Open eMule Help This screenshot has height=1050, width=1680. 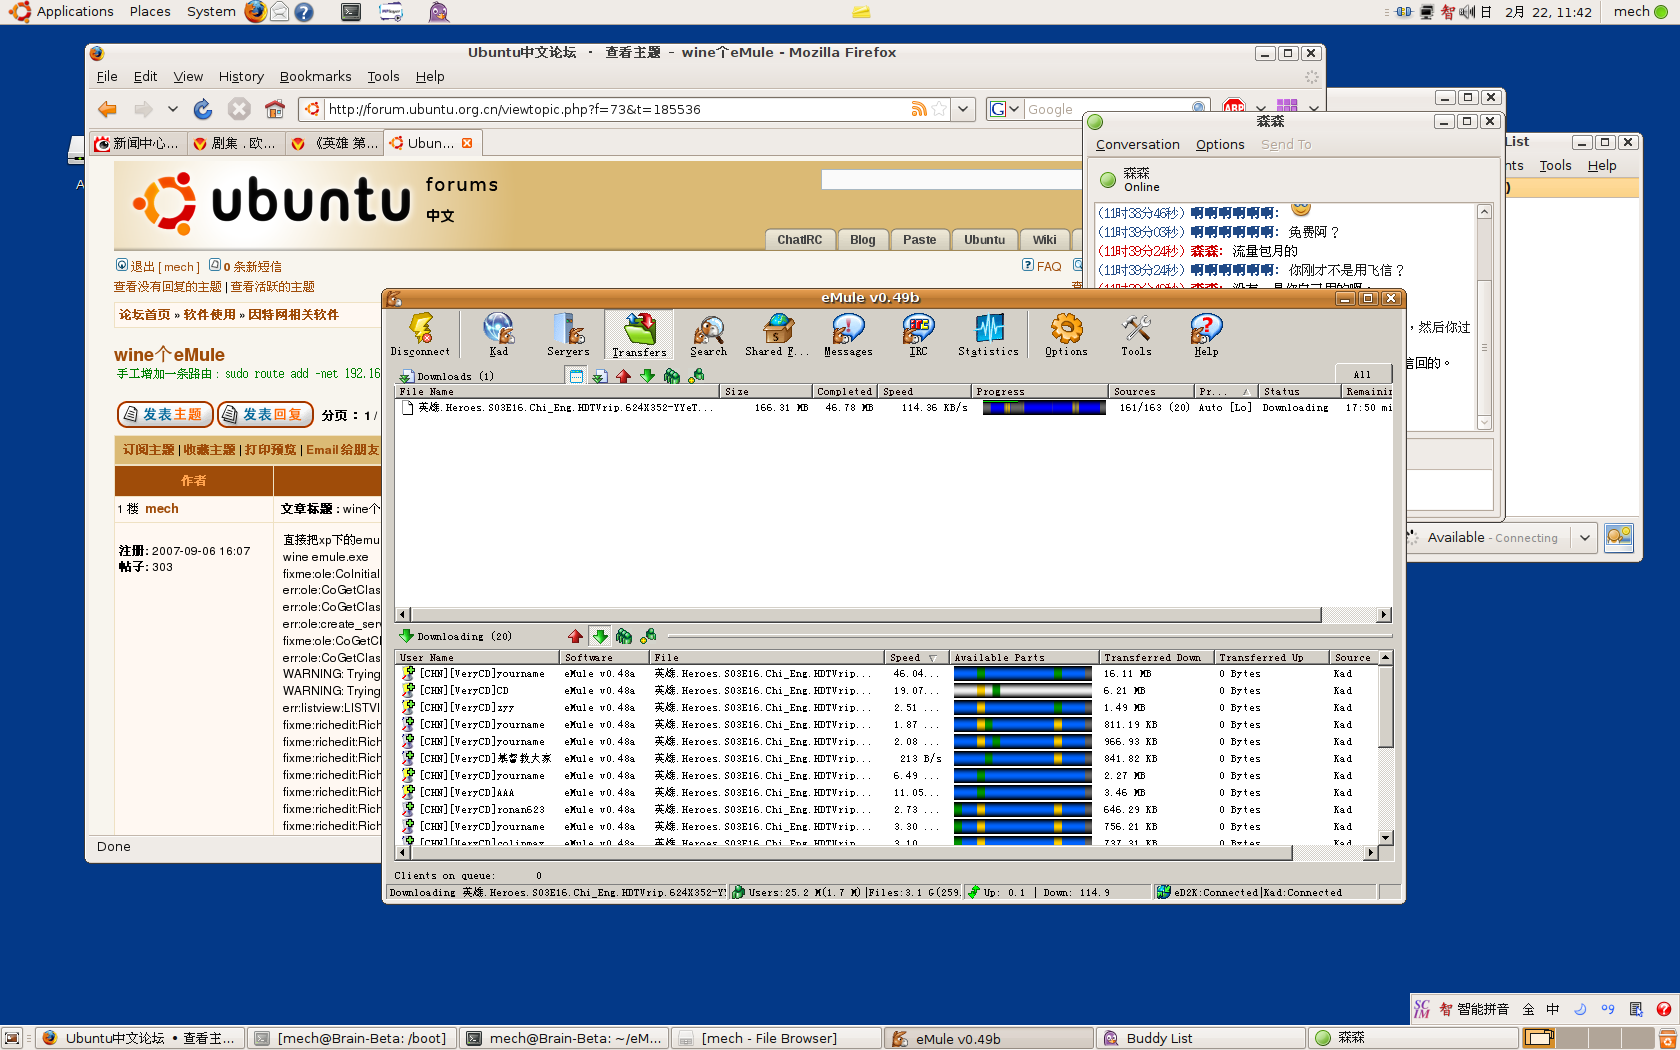(1206, 335)
